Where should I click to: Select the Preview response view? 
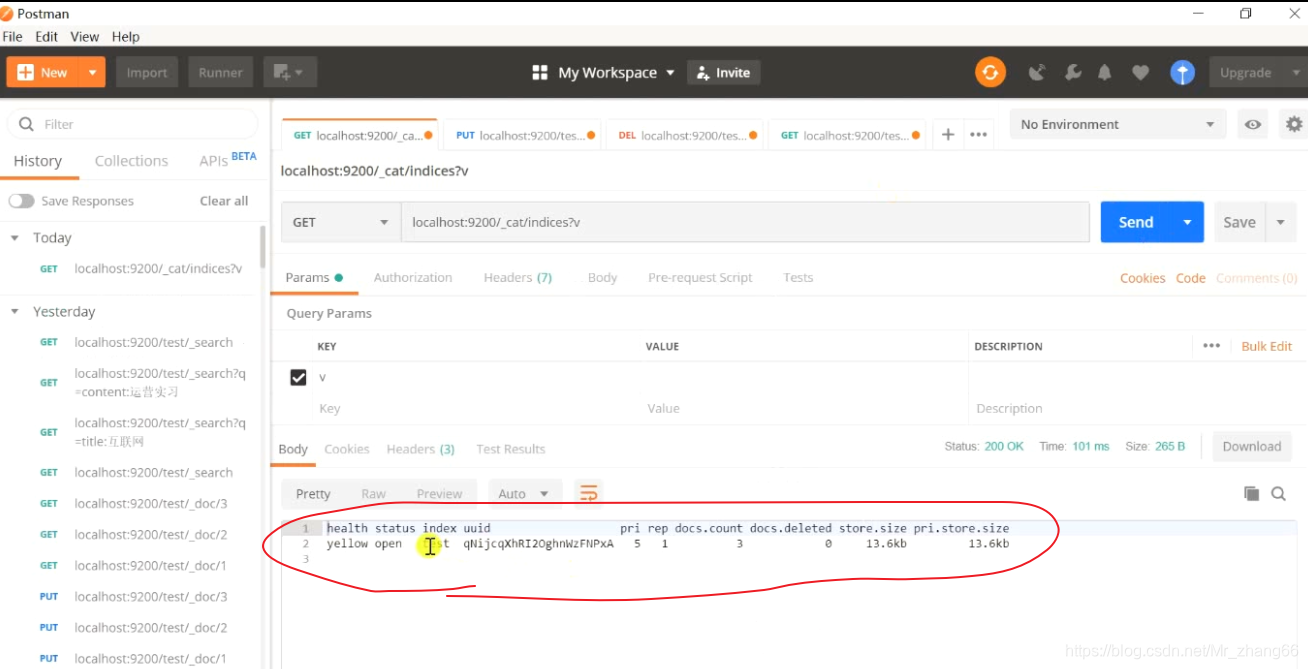[439, 493]
